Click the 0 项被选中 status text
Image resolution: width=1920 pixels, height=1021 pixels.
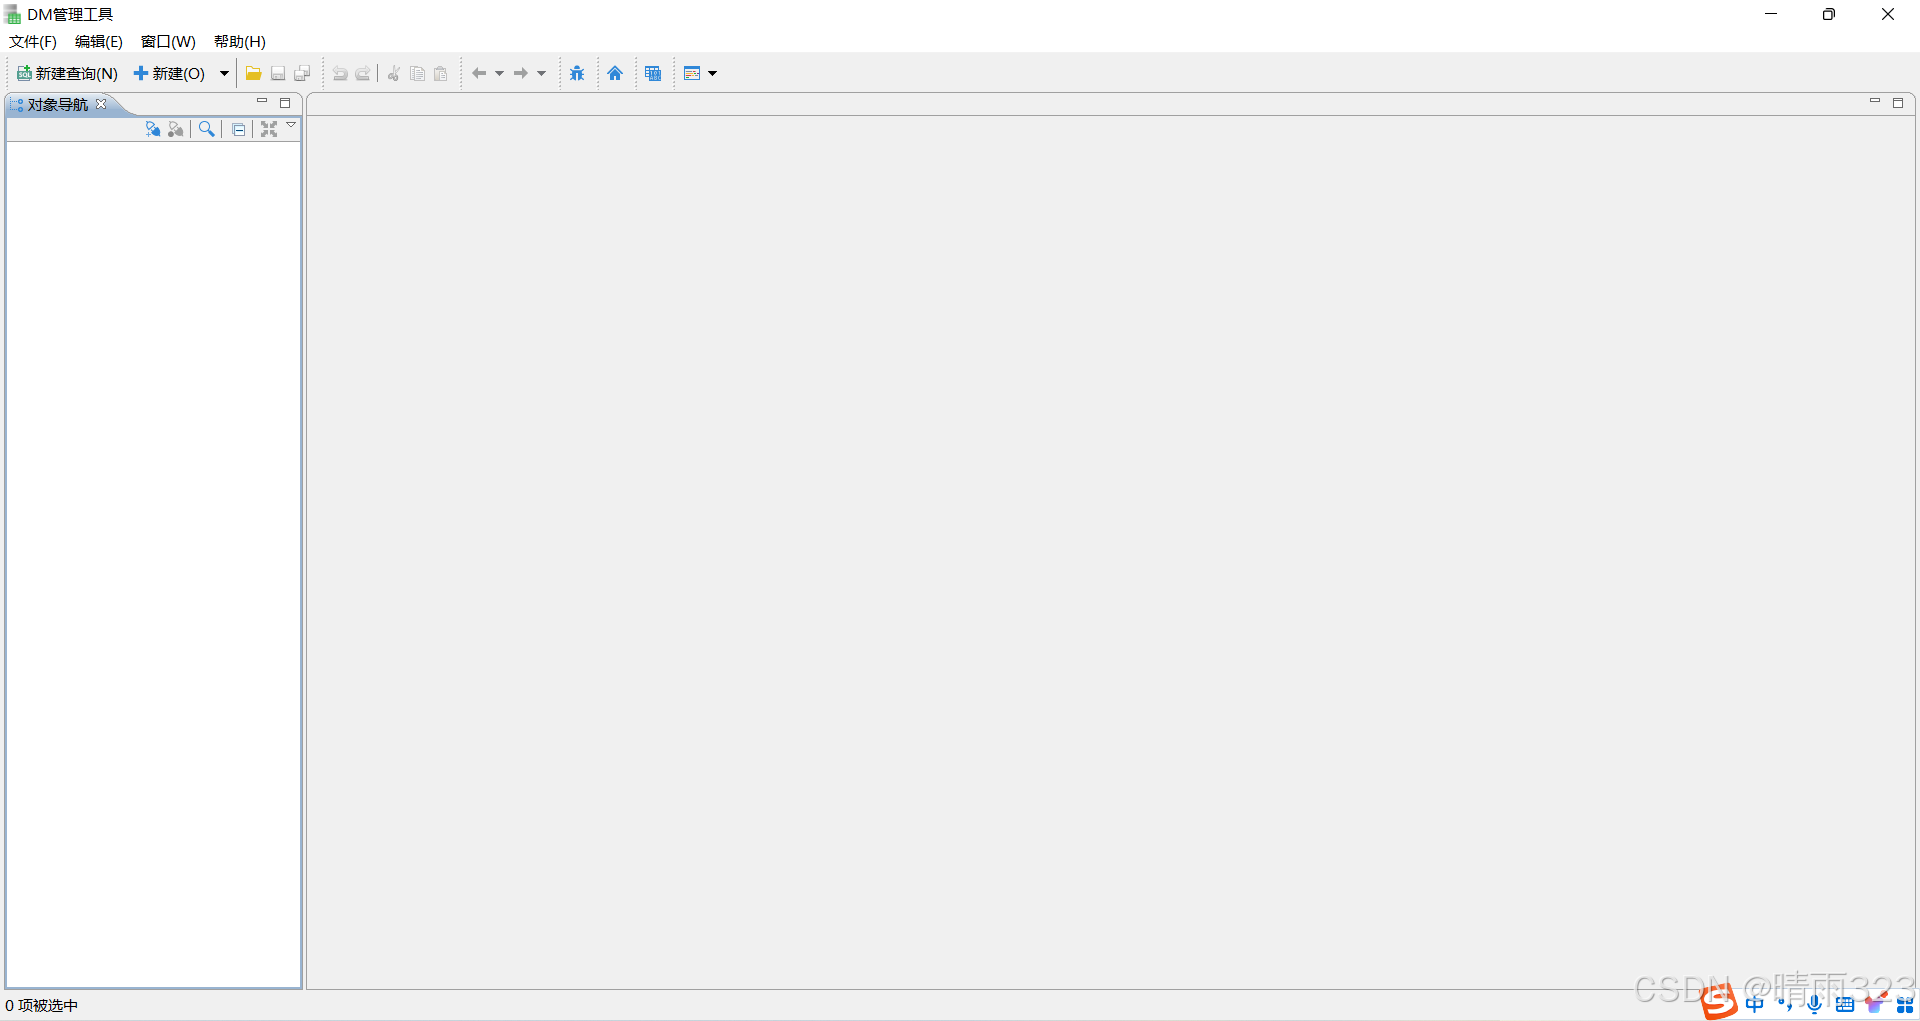pos(42,1005)
